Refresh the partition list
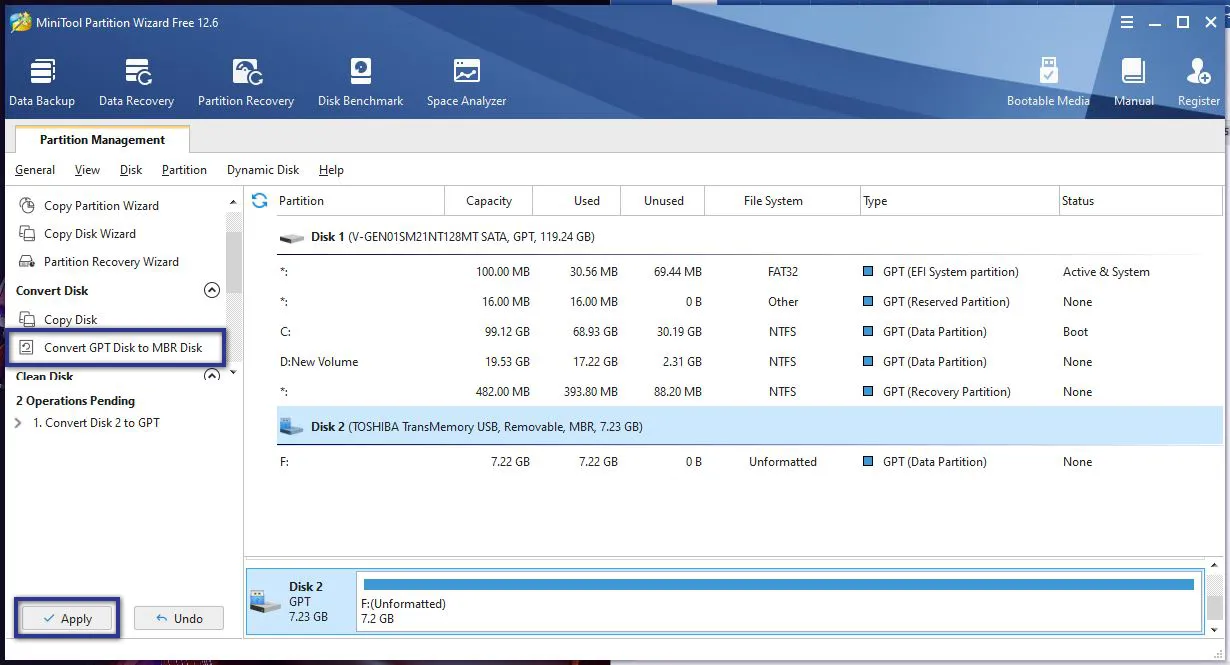Screen dimensions: 1230x665 259,200
